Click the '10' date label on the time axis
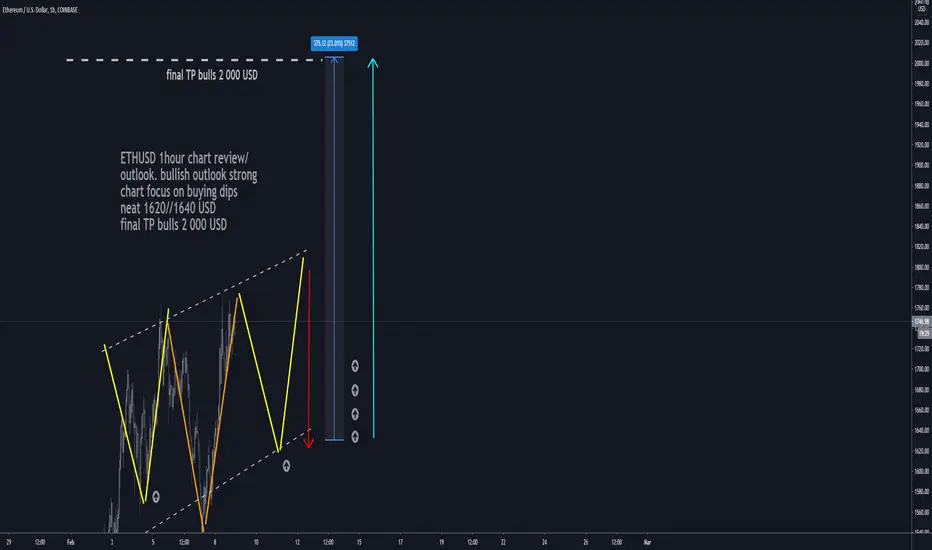 click(256, 542)
